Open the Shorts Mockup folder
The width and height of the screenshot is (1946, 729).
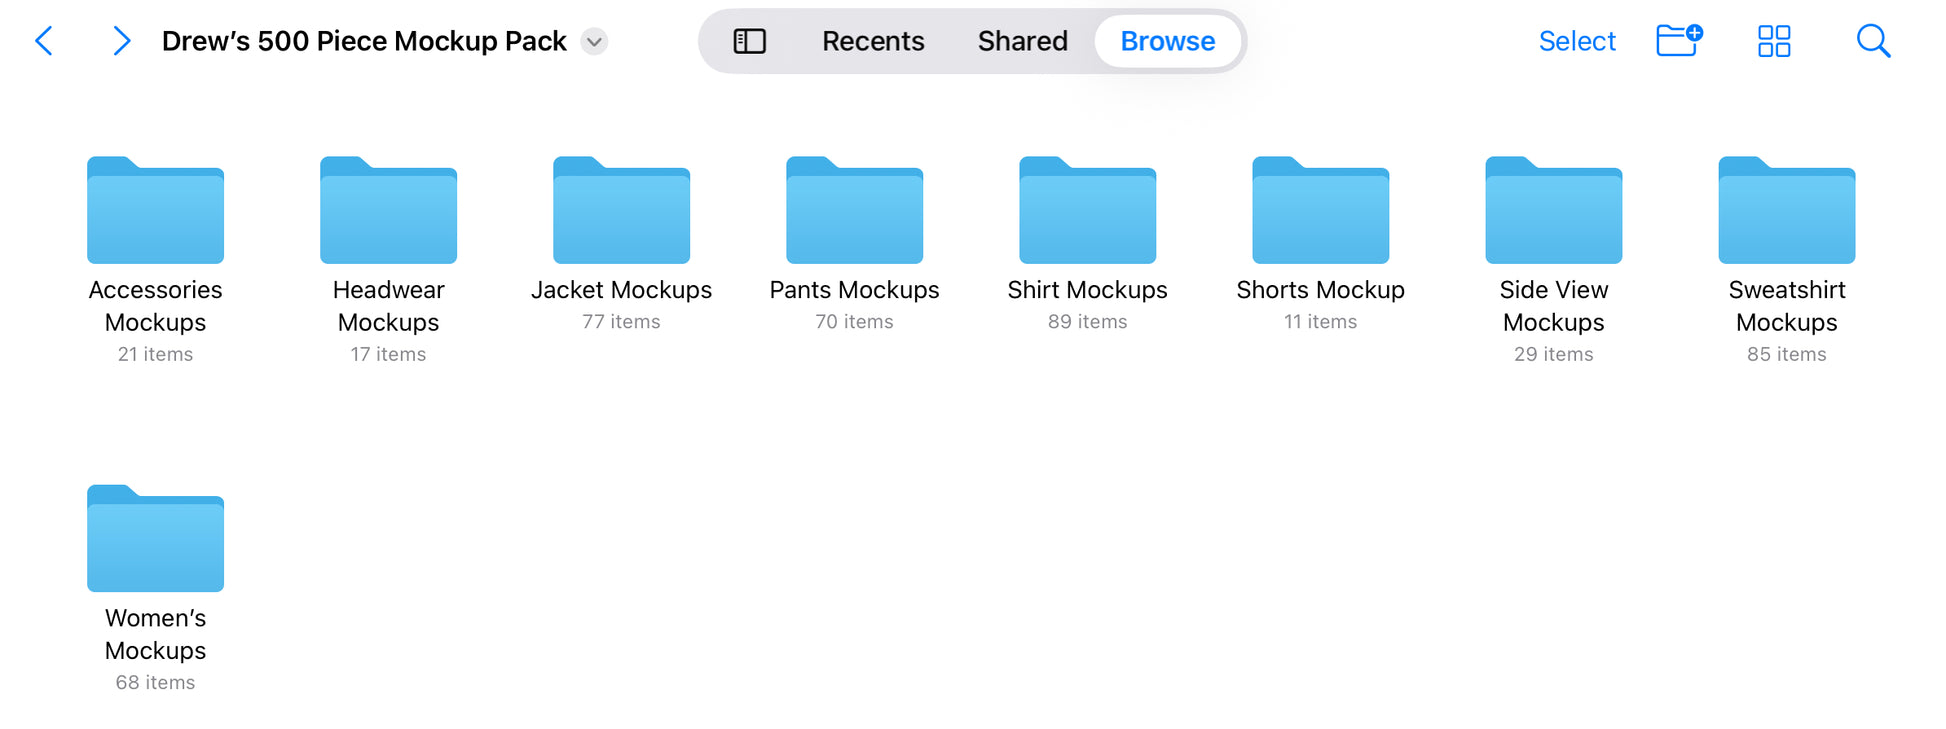click(x=1320, y=211)
